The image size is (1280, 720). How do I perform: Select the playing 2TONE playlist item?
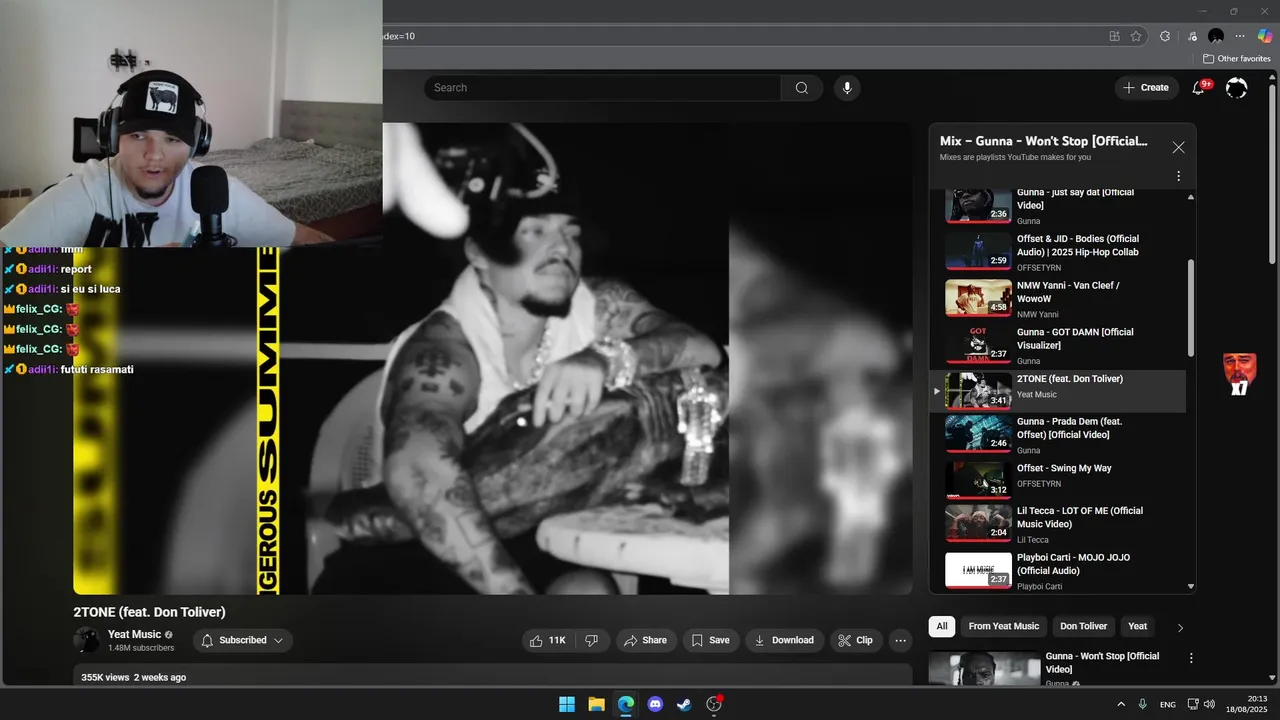pyautogui.click(x=1058, y=391)
